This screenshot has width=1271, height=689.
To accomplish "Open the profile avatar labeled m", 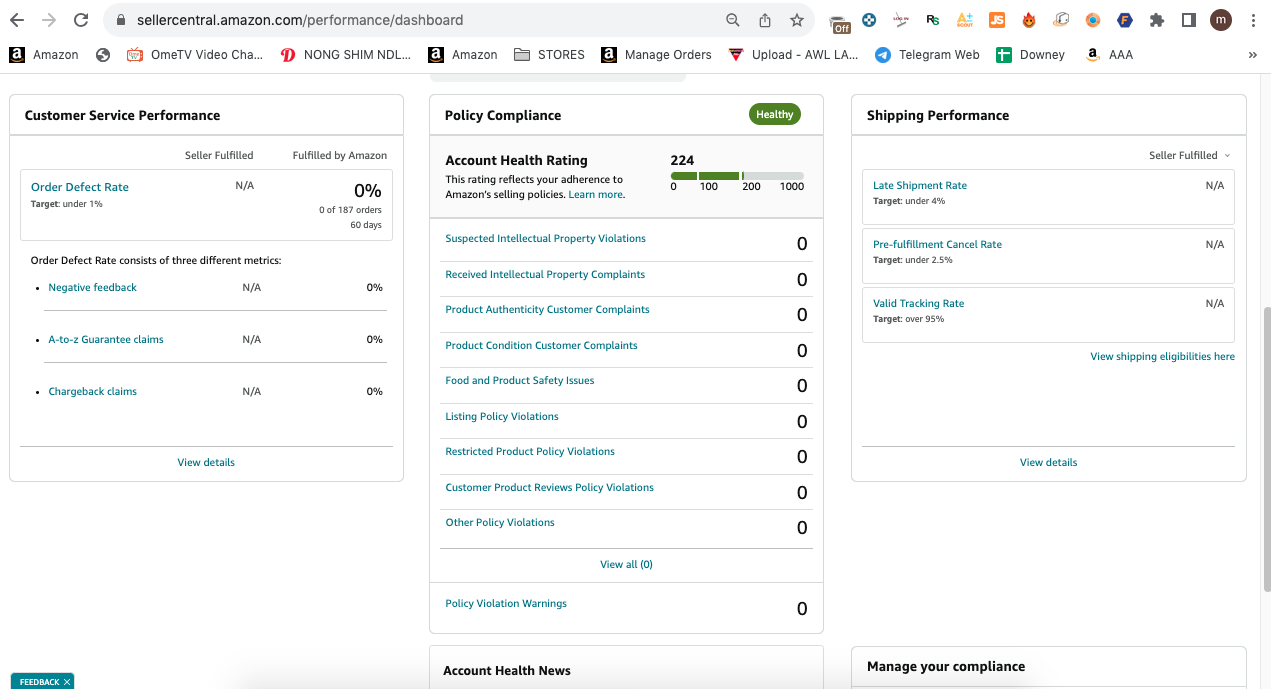I will pos(1221,20).
